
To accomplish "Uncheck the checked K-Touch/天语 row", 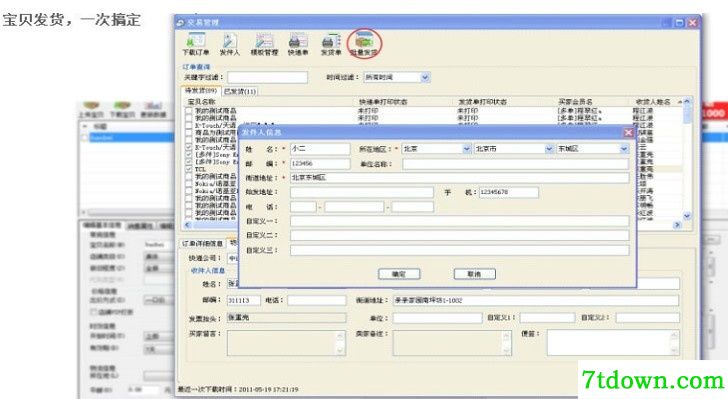I will 188,147.
